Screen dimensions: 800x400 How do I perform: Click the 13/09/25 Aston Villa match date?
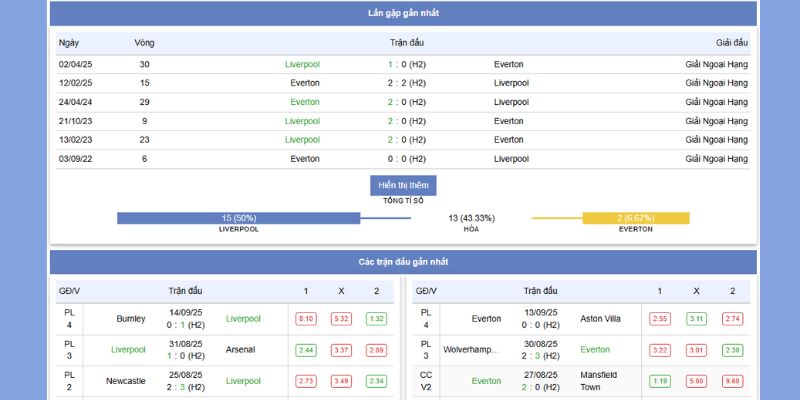point(541,313)
